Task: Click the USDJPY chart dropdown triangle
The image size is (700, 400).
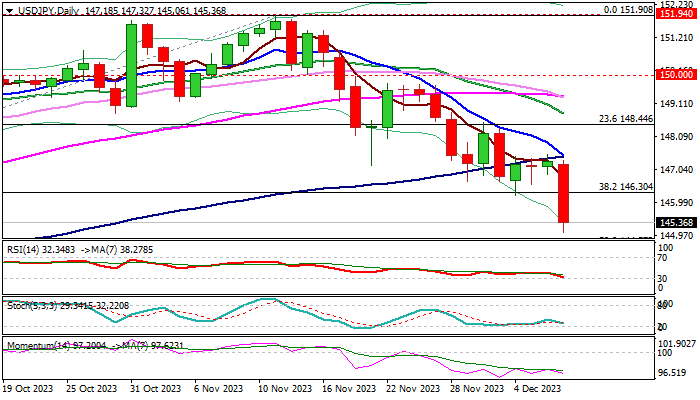Action: click(9, 10)
